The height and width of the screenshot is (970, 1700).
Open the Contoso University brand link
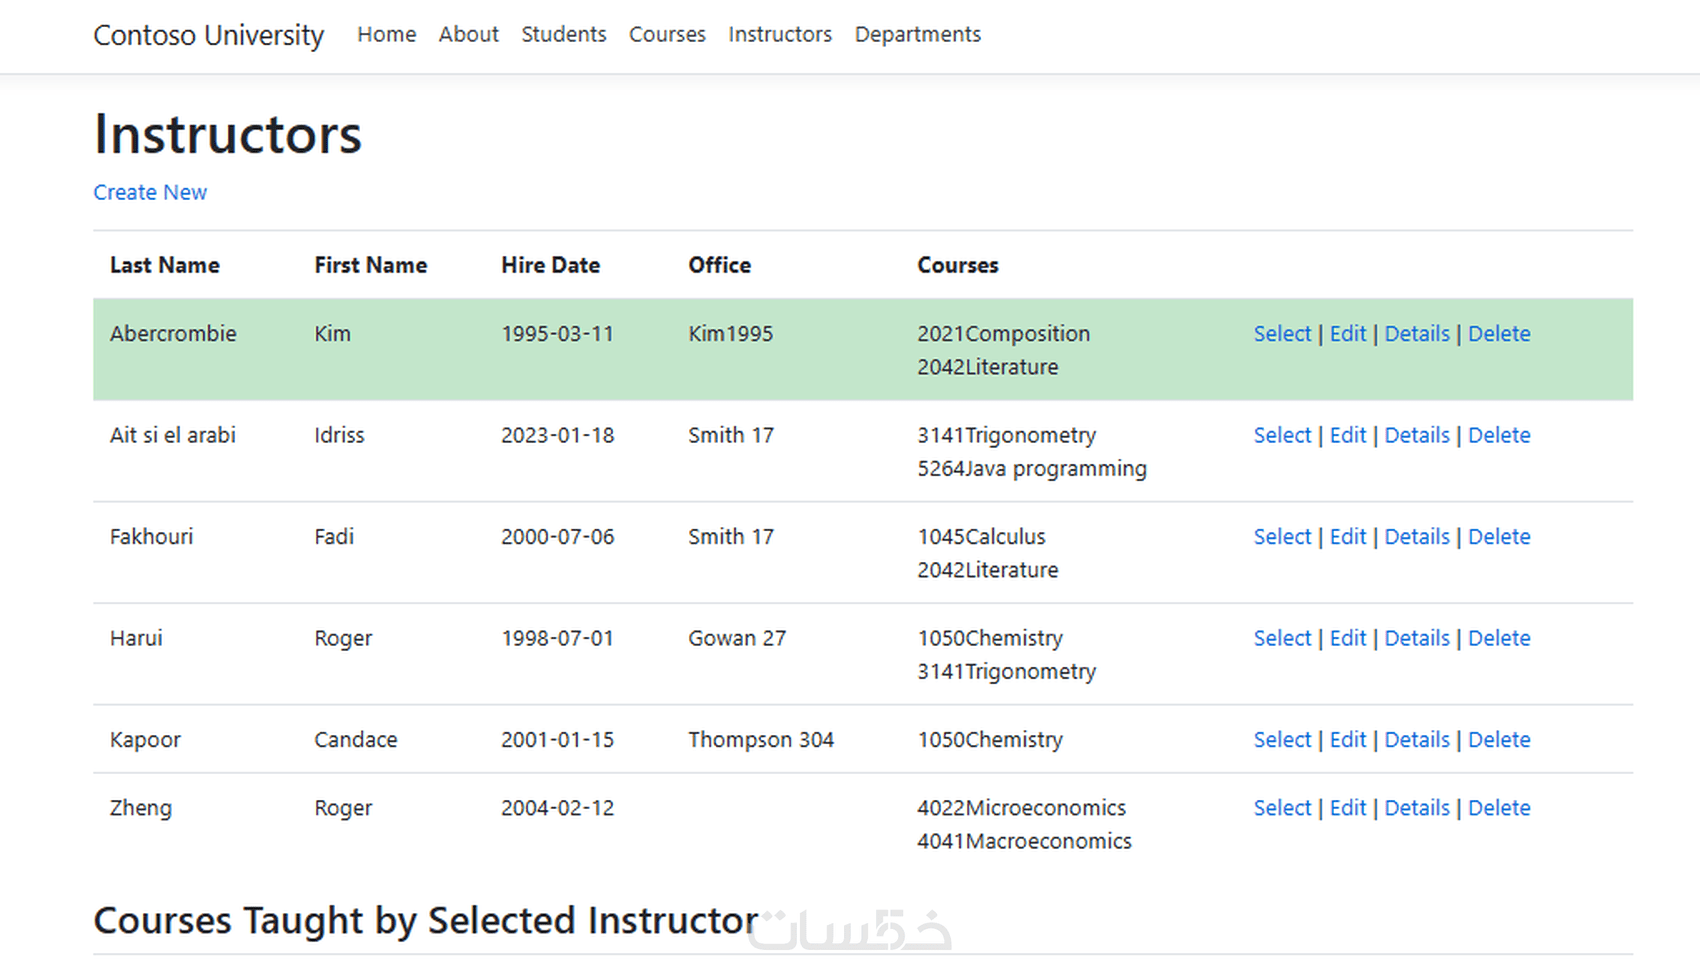point(208,35)
